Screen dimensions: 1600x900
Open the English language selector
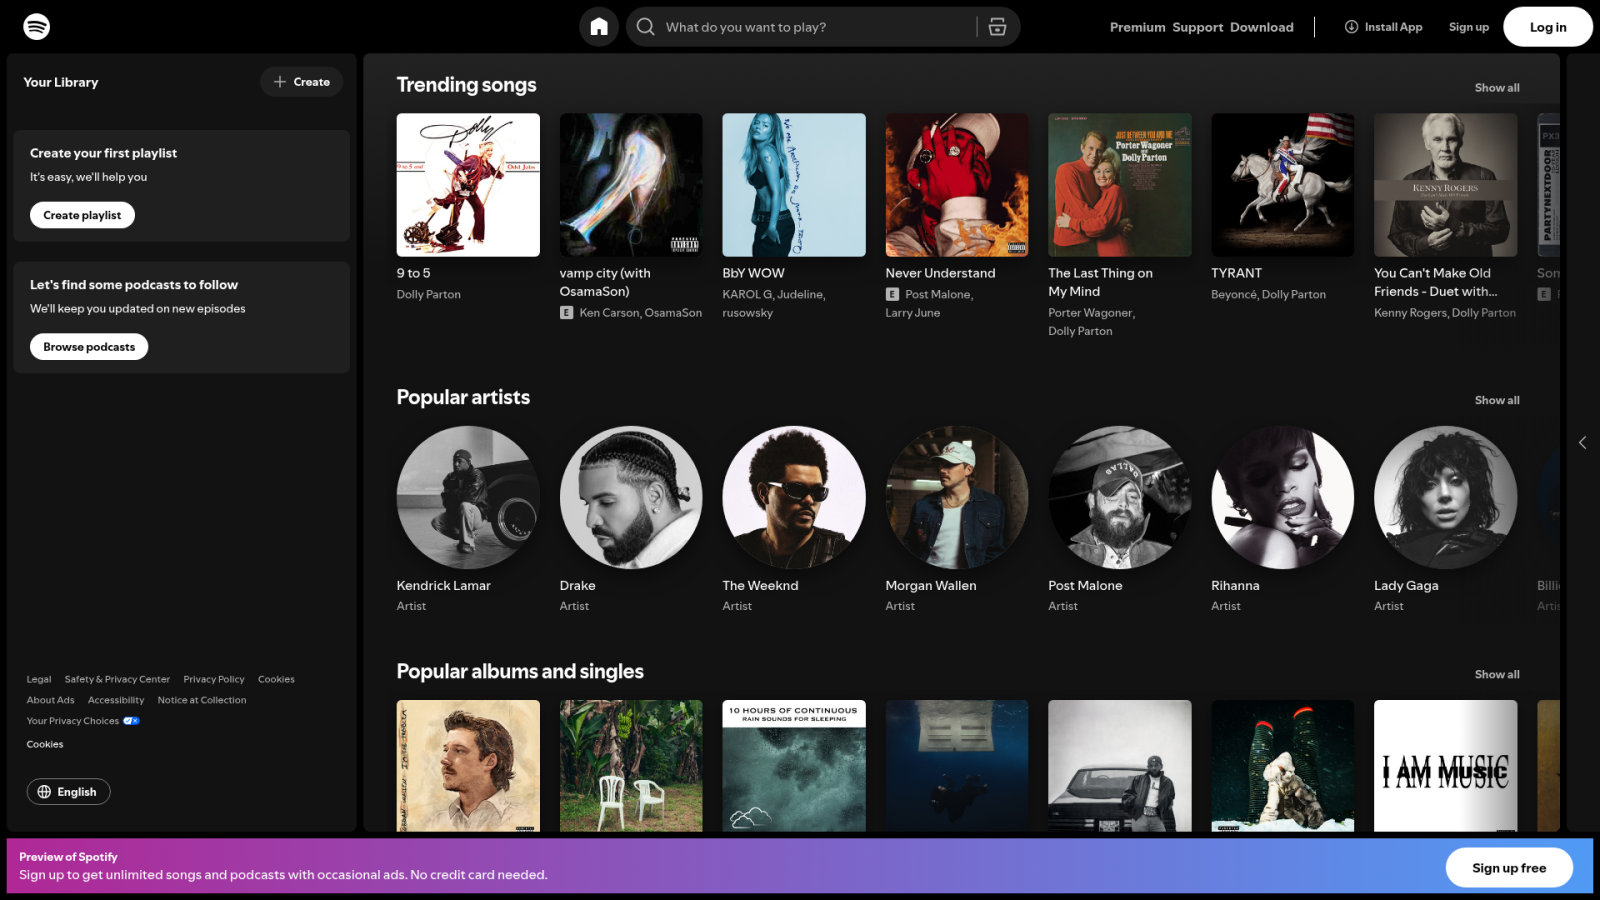[68, 792]
